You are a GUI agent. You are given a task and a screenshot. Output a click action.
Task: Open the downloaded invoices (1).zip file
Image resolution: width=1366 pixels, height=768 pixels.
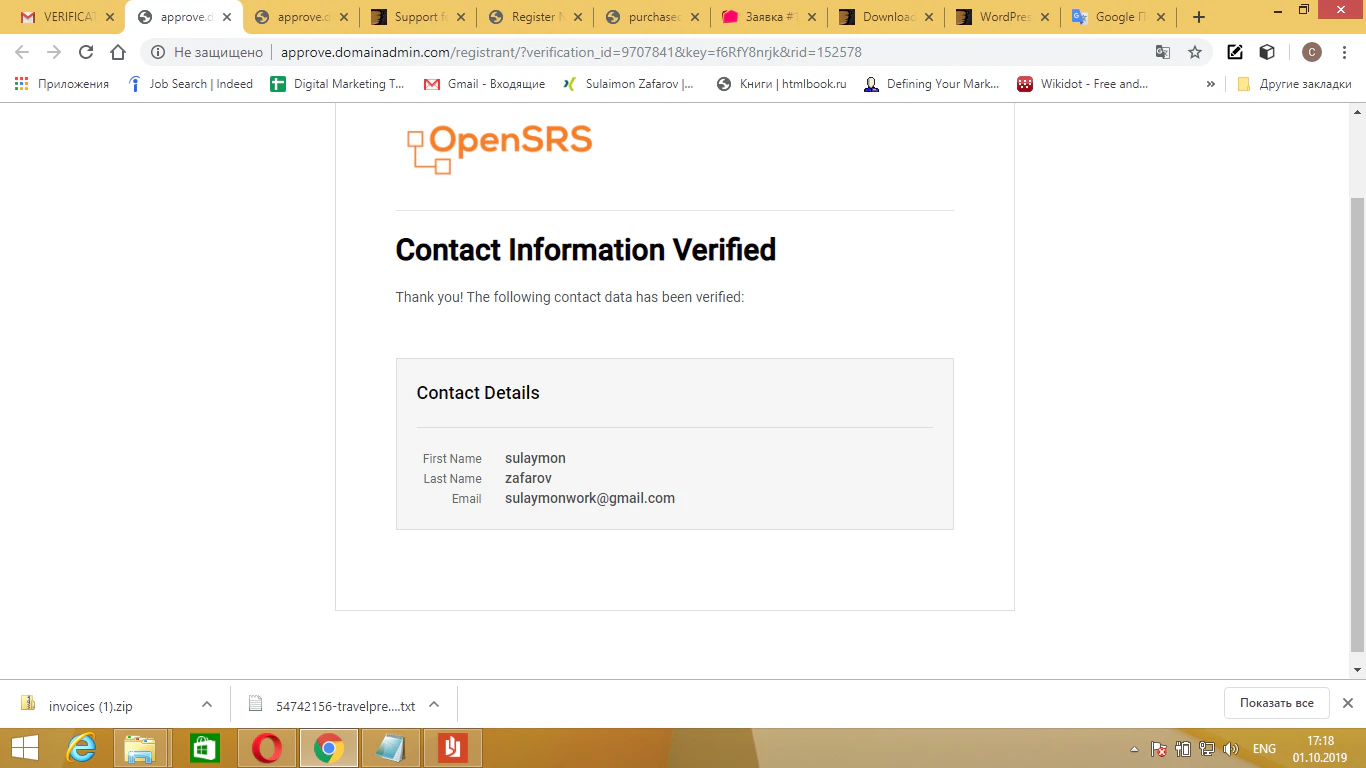click(x=90, y=705)
